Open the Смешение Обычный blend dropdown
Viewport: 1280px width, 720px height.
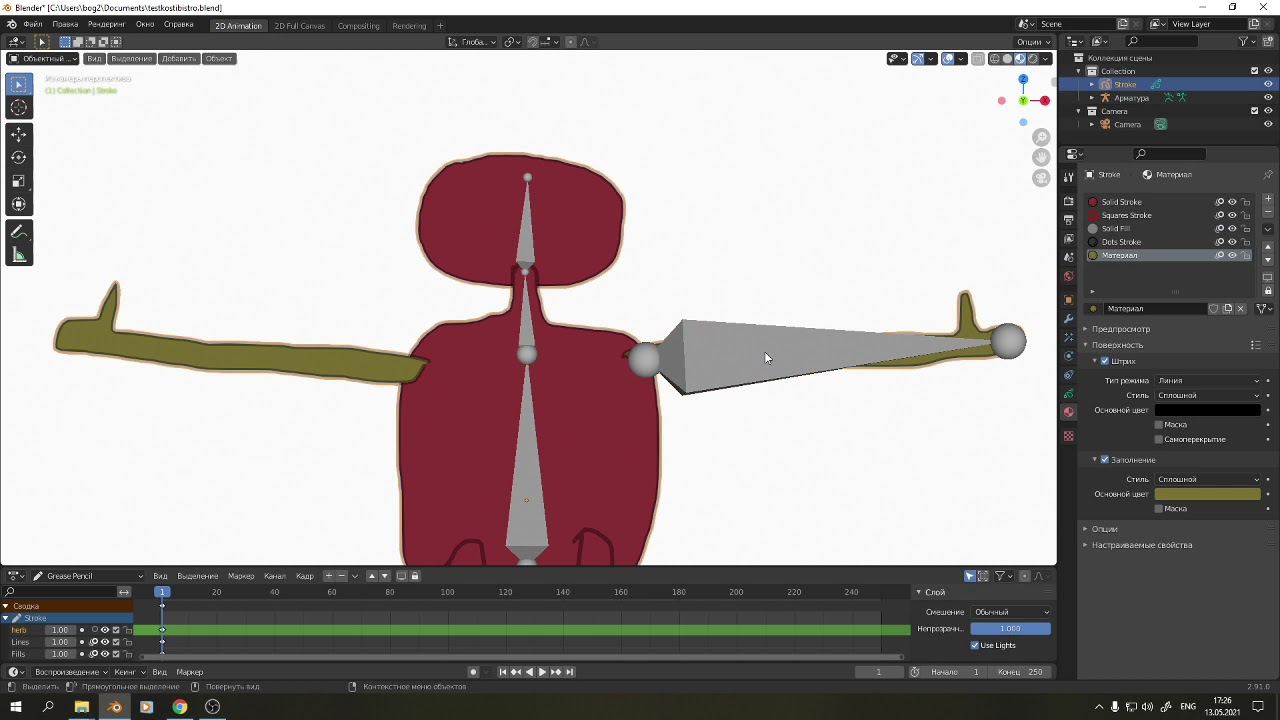[1011, 612]
